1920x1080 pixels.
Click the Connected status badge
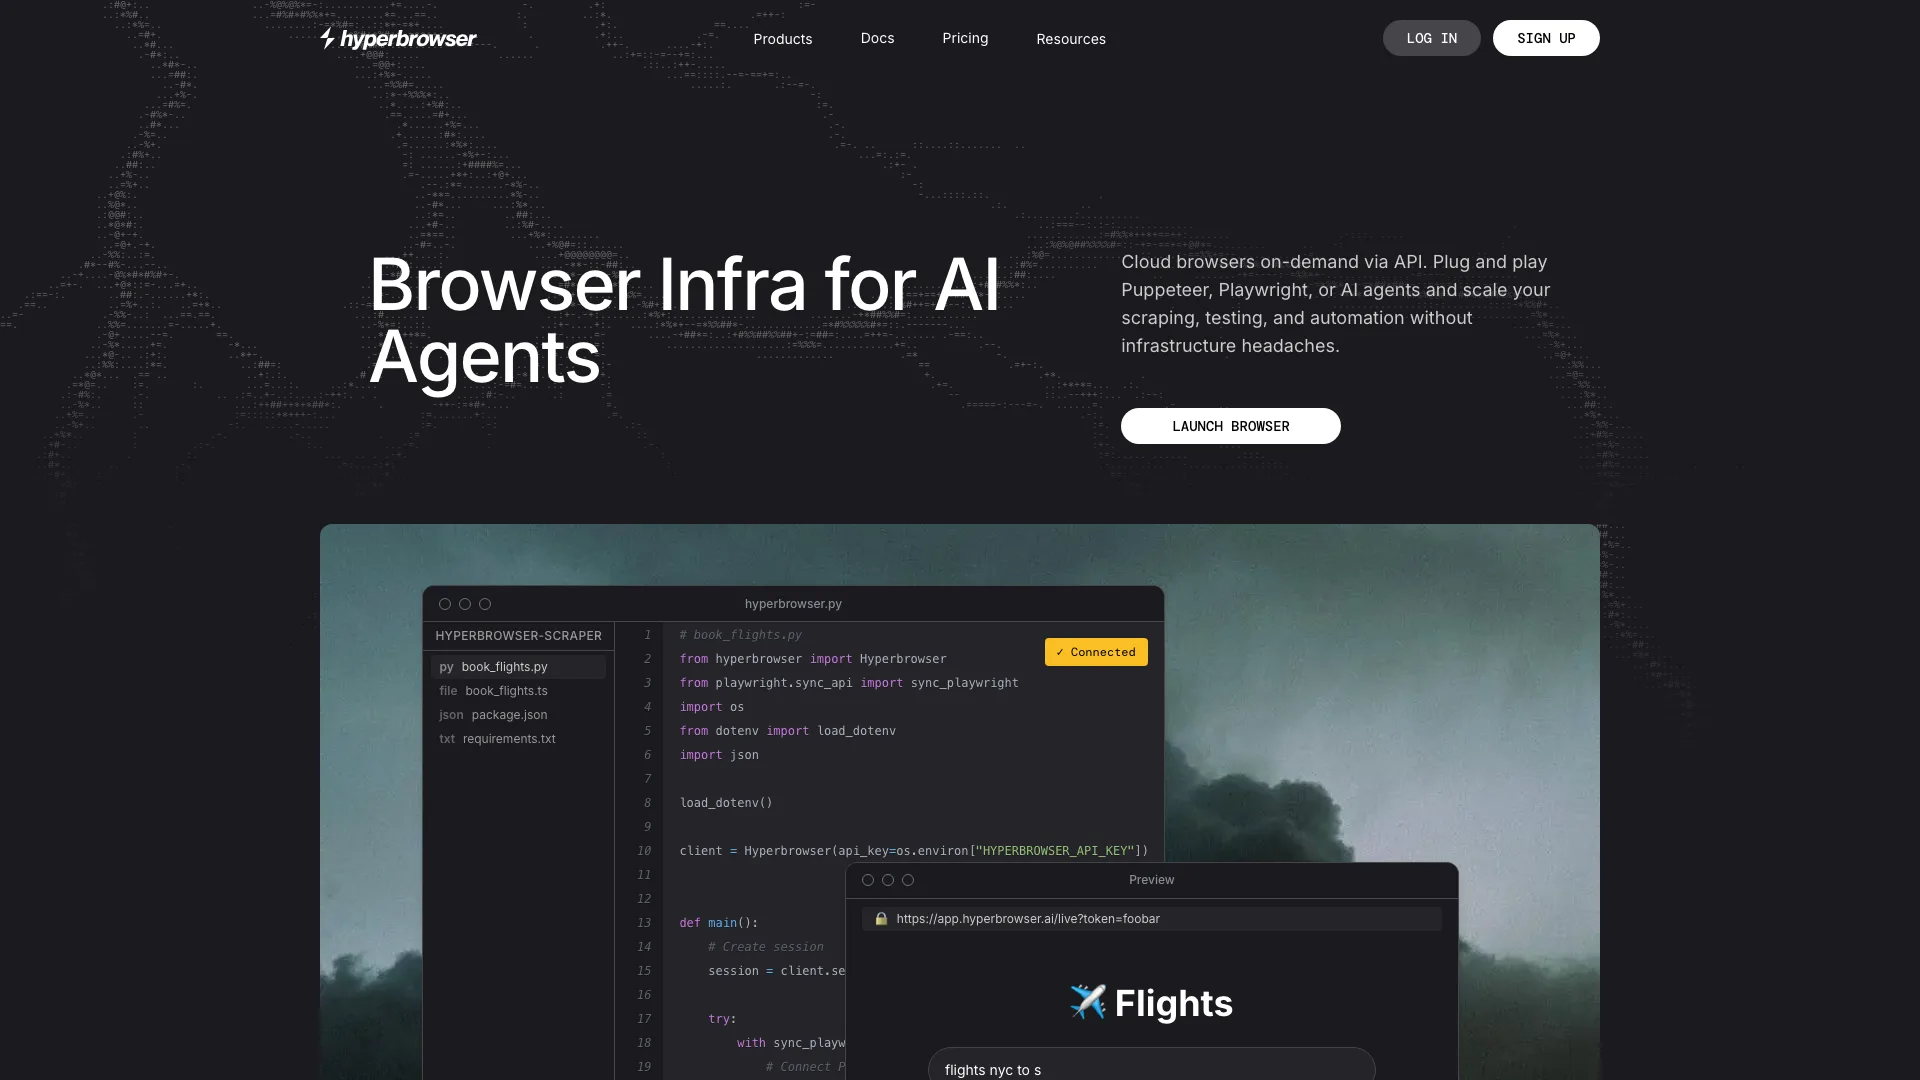[1096, 652]
